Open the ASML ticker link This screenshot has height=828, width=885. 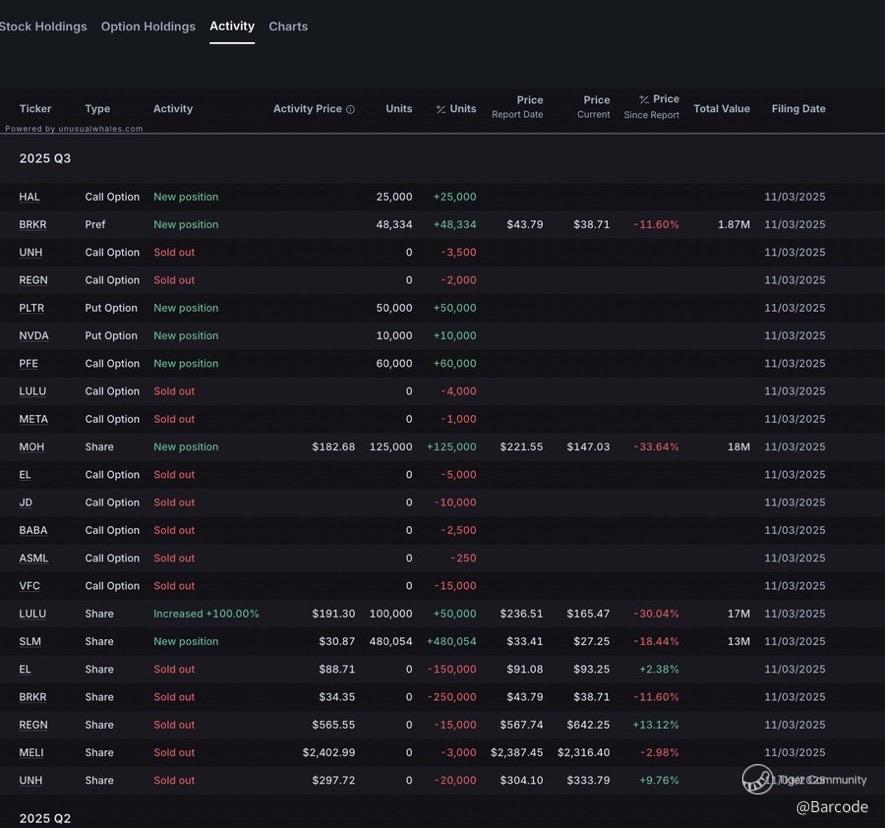pyautogui.click(x=33, y=558)
